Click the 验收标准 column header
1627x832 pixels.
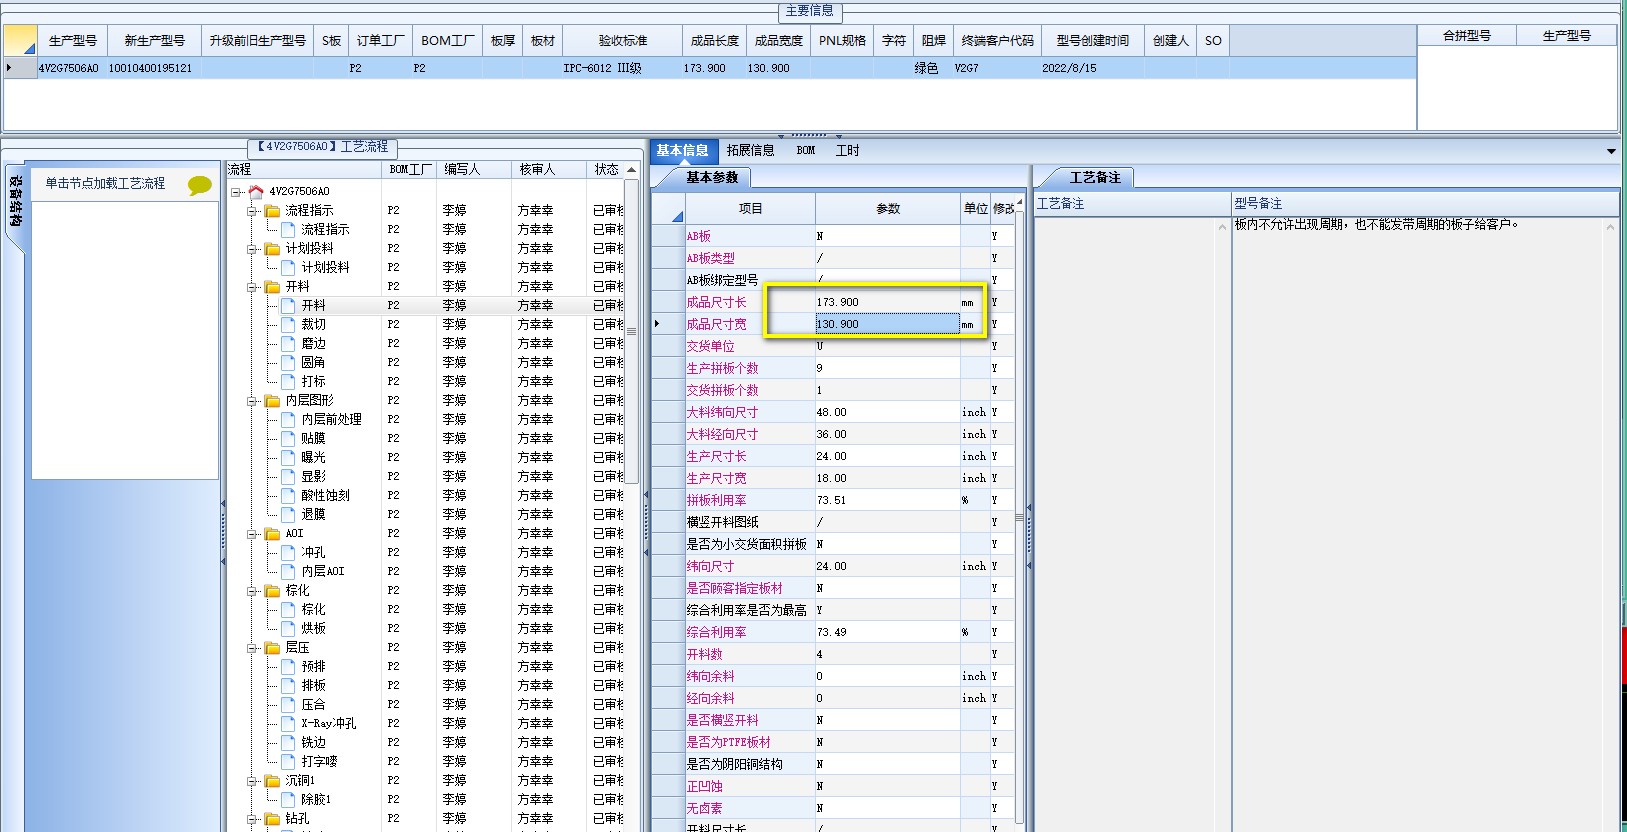coord(622,41)
